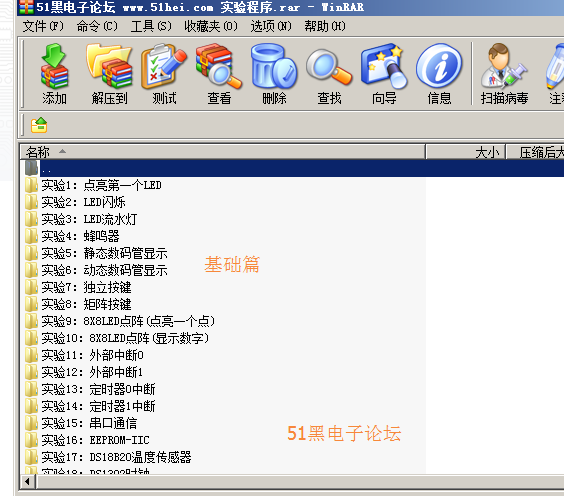
Task: Click the horizontal scrollbar left arrow
Action: tap(27, 481)
